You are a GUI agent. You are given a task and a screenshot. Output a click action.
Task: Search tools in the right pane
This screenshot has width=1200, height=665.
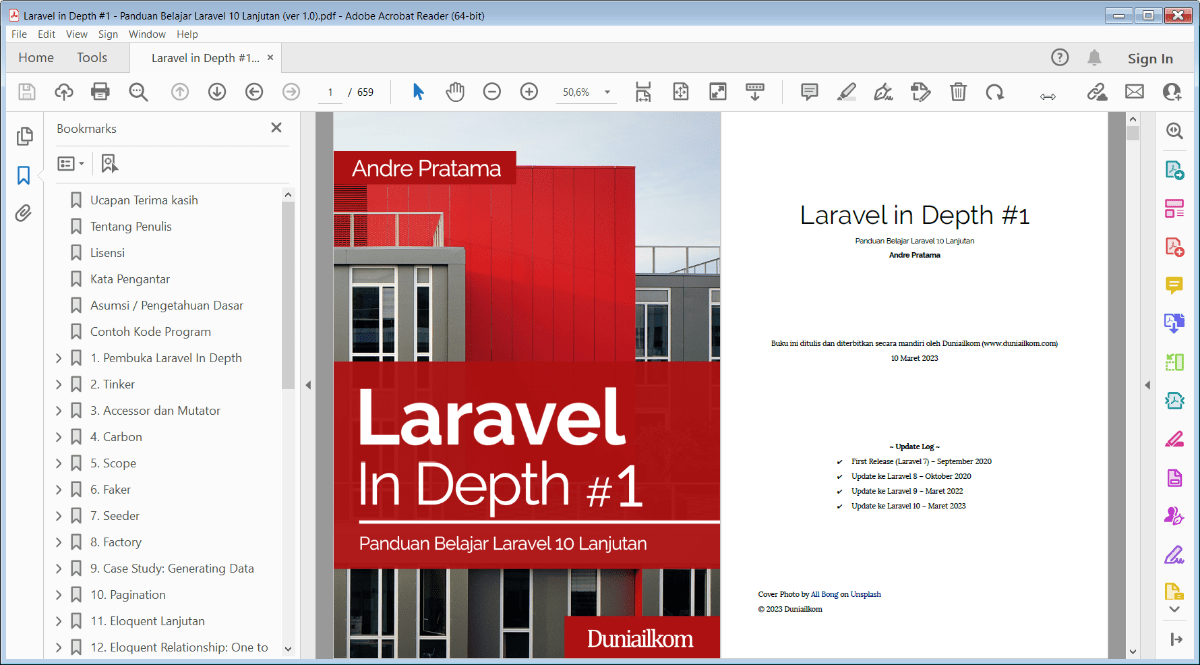point(1174,131)
